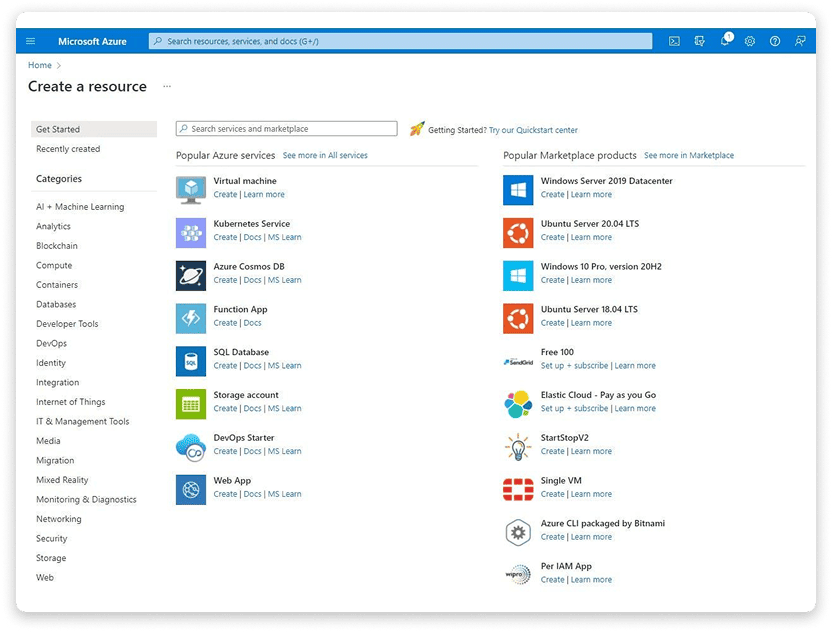
Task: Select the Networking category
Action: tap(59, 519)
